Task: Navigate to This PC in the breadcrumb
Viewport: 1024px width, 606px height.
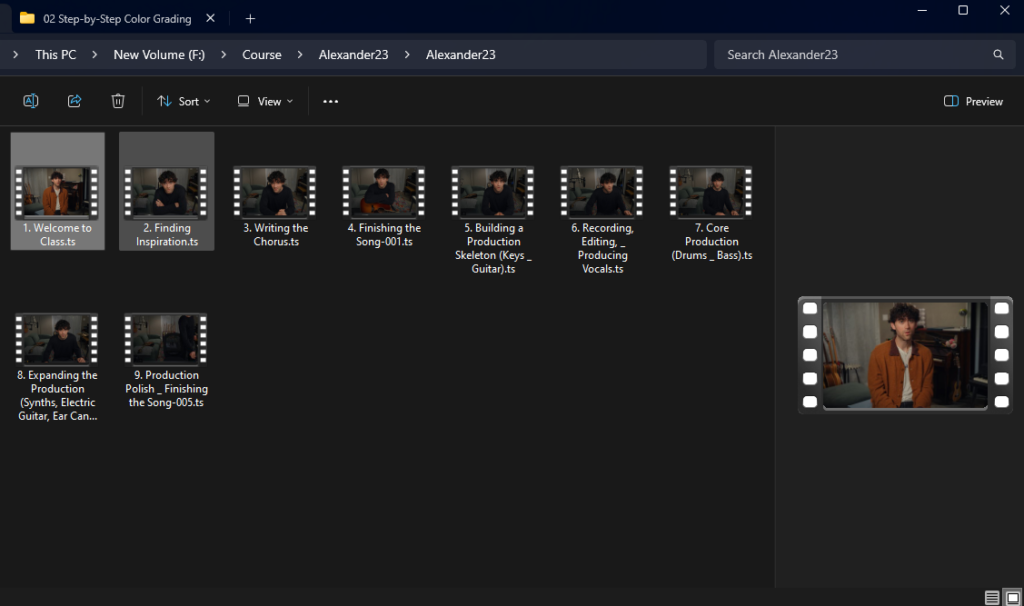Action: pyautogui.click(x=55, y=55)
